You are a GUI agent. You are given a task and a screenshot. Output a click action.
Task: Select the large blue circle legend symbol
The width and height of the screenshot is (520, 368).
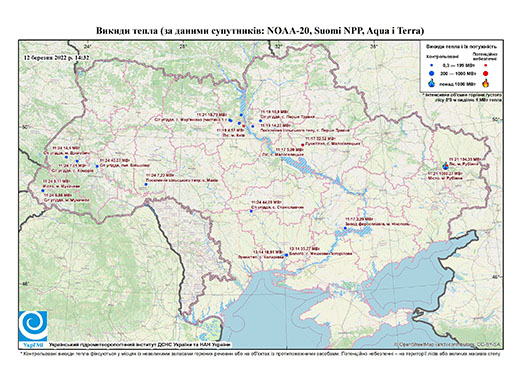432,73
